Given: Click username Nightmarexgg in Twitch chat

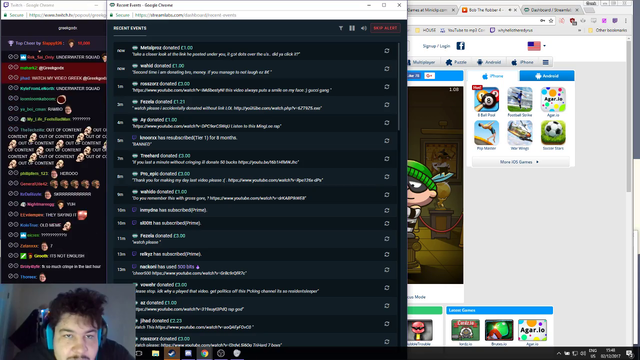Looking at the screenshot, I should pos(40,204).
